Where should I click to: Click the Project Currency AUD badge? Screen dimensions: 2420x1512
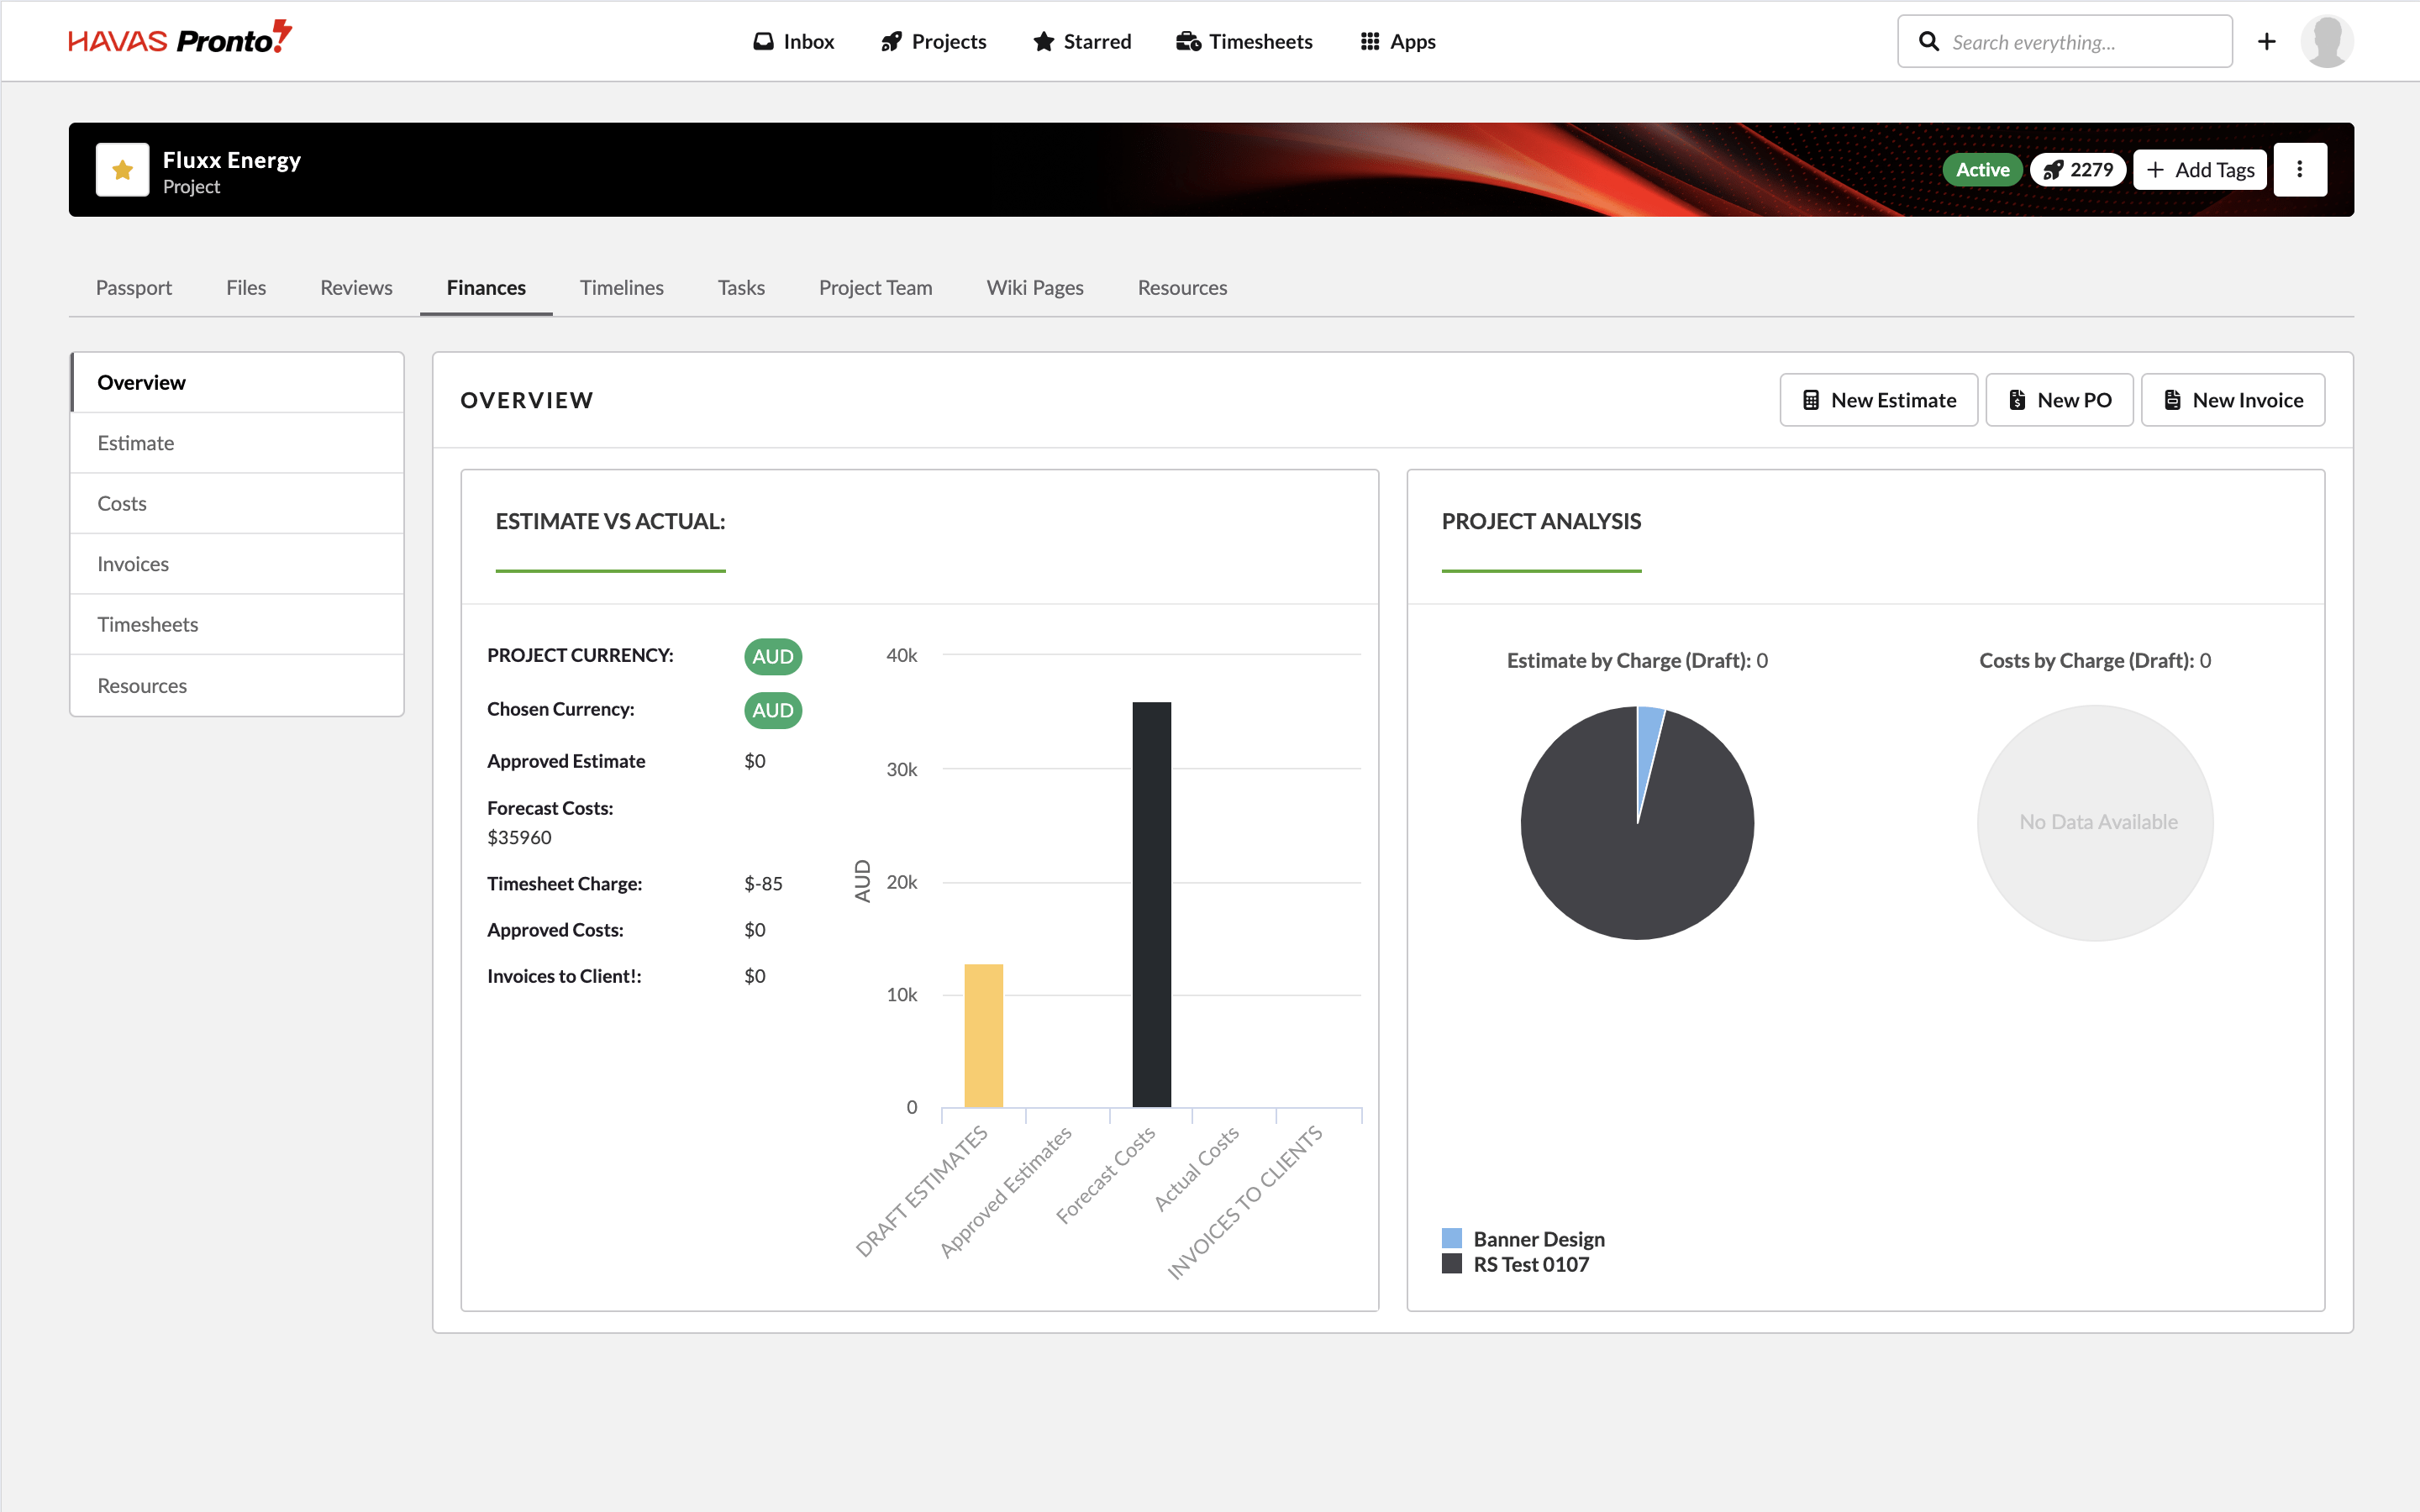click(x=772, y=657)
